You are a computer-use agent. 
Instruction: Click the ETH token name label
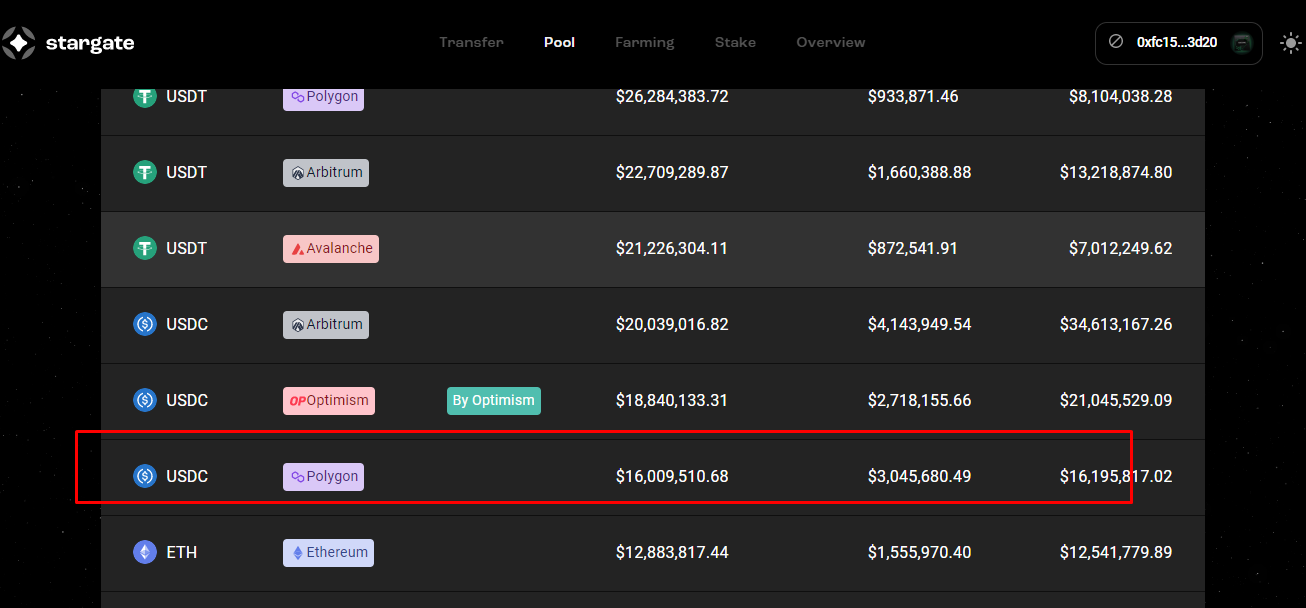point(182,552)
